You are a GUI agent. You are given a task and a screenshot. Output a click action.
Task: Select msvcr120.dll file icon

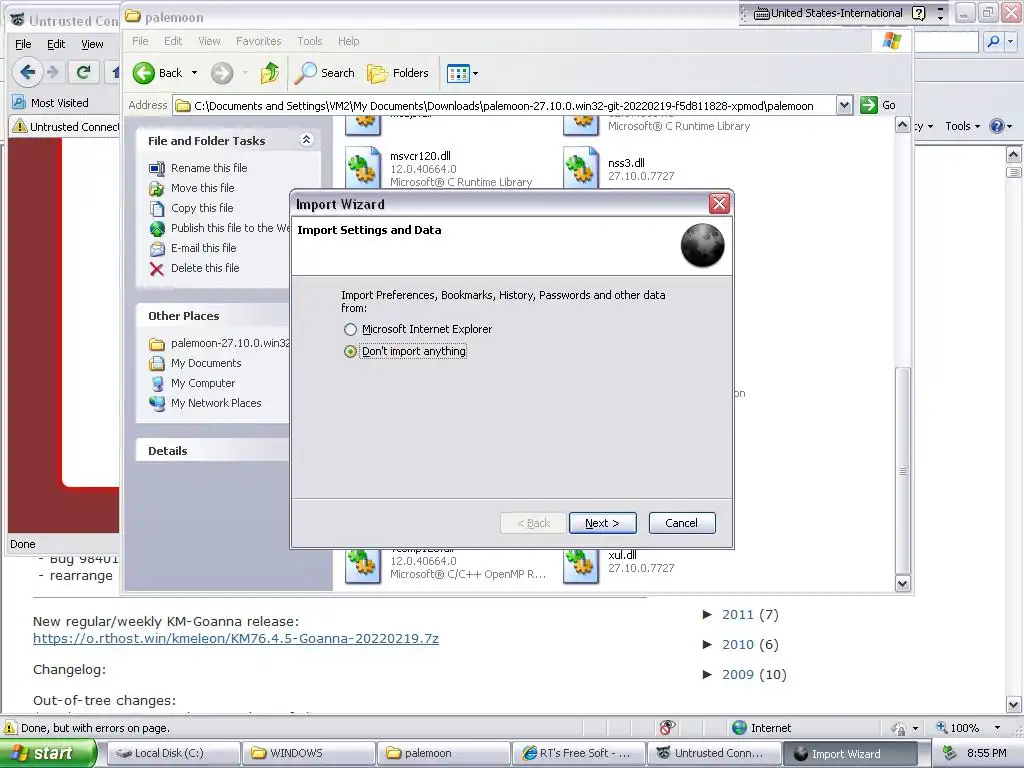tap(363, 167)
